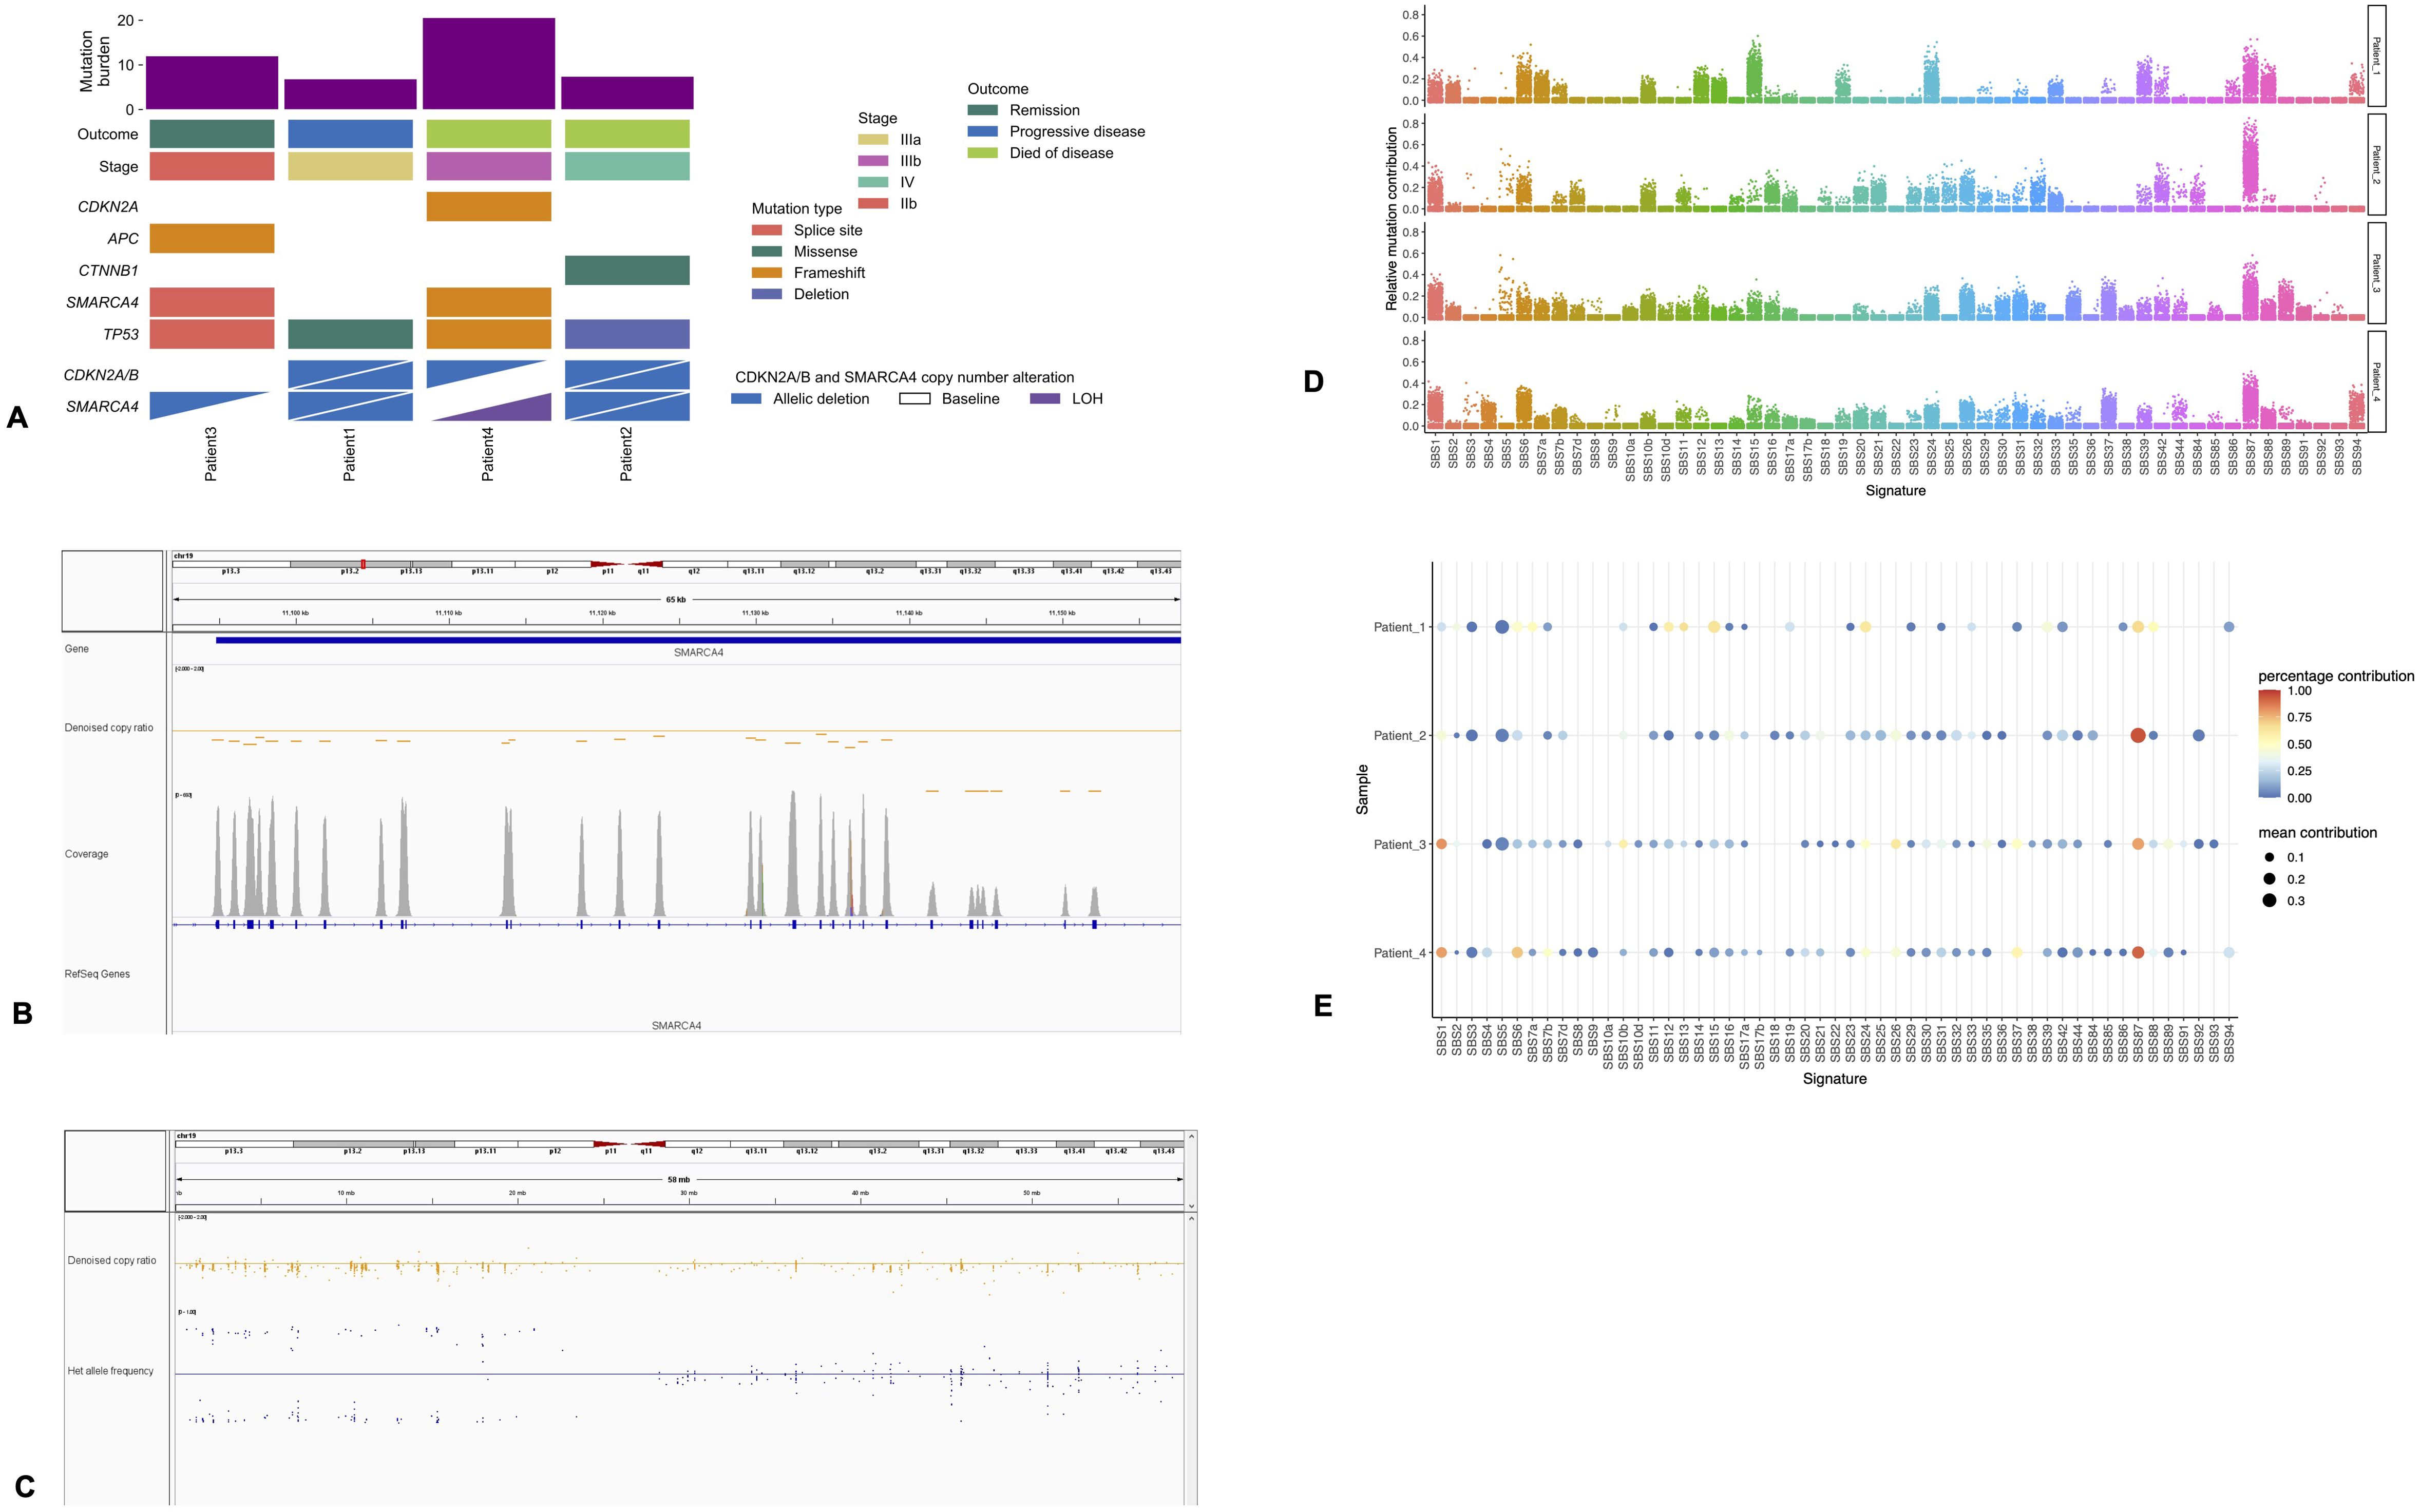Click the 'Het allele frequency' track label
Viewport: 2420px width, 1512px height.
(110, 1371)
